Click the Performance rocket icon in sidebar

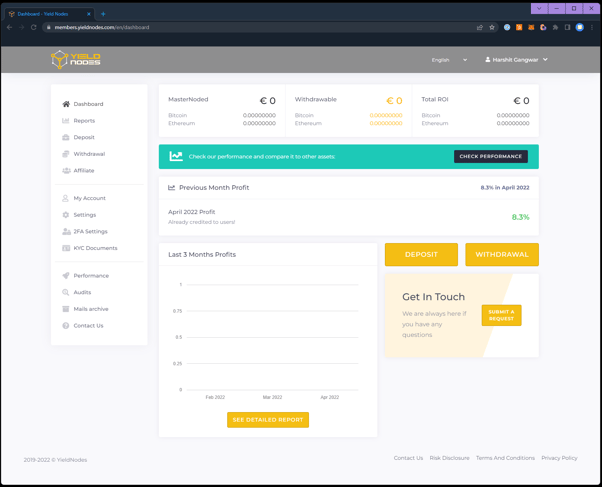66,276
